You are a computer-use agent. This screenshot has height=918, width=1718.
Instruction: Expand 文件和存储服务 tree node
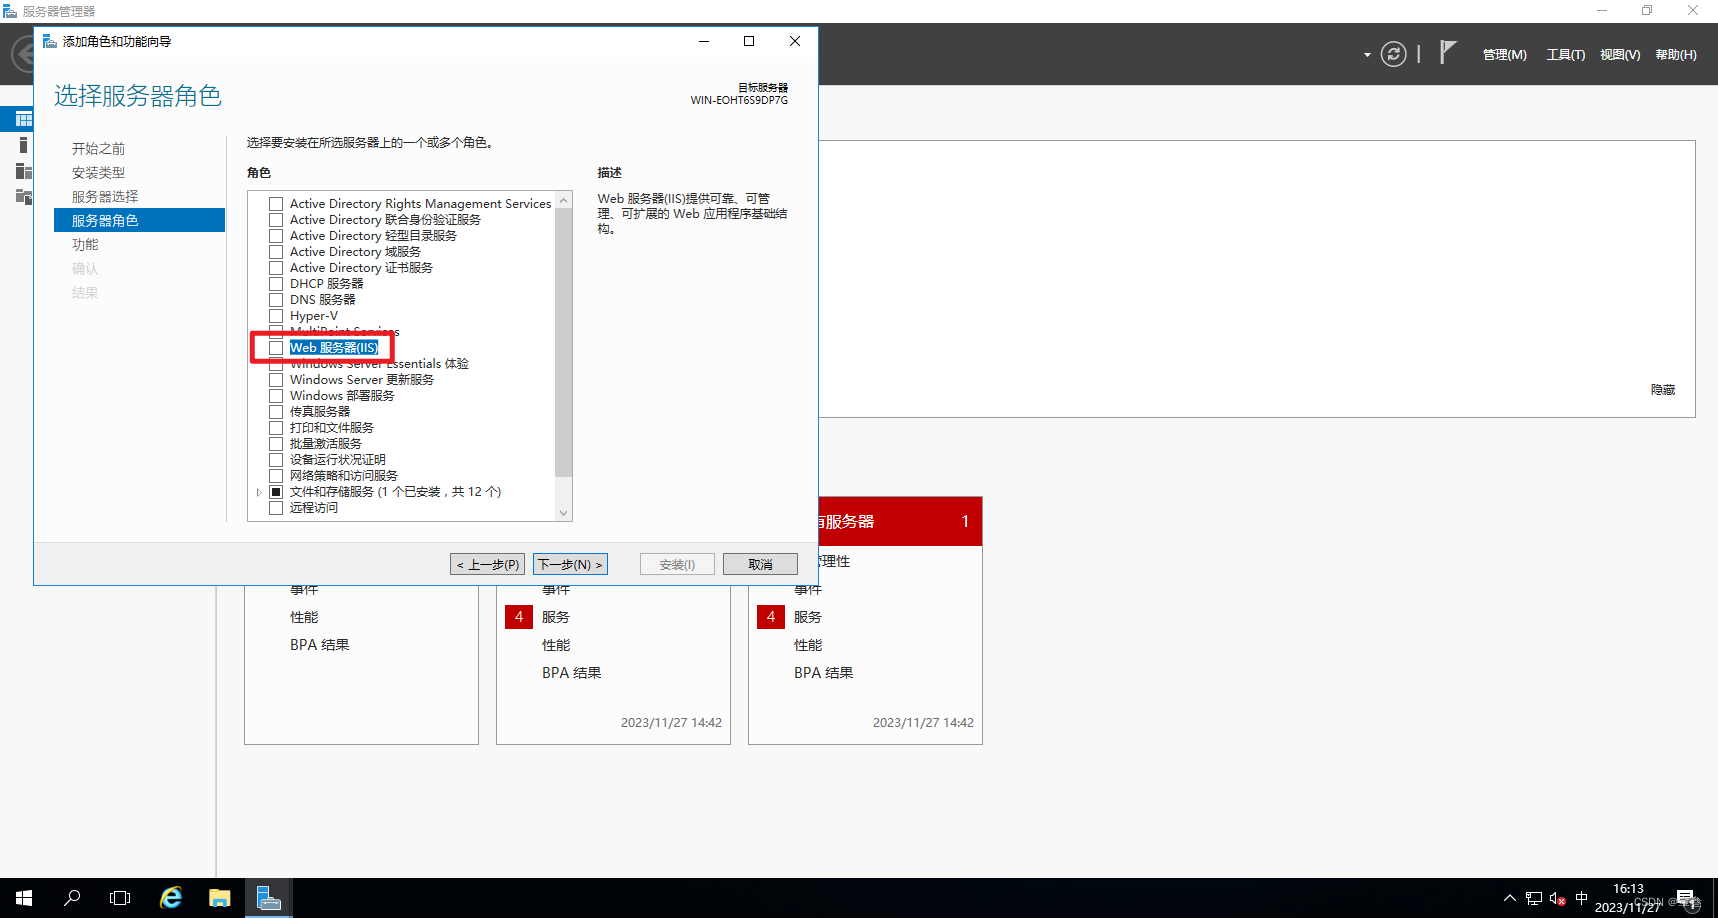259,492
